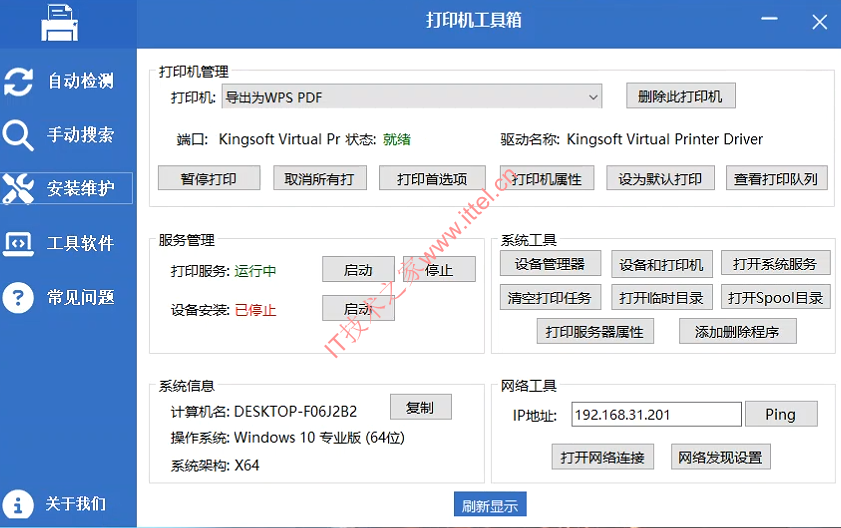Click the 常见问题 question mark icon
Screen dimensions: 841x528
tap(19, 297)
